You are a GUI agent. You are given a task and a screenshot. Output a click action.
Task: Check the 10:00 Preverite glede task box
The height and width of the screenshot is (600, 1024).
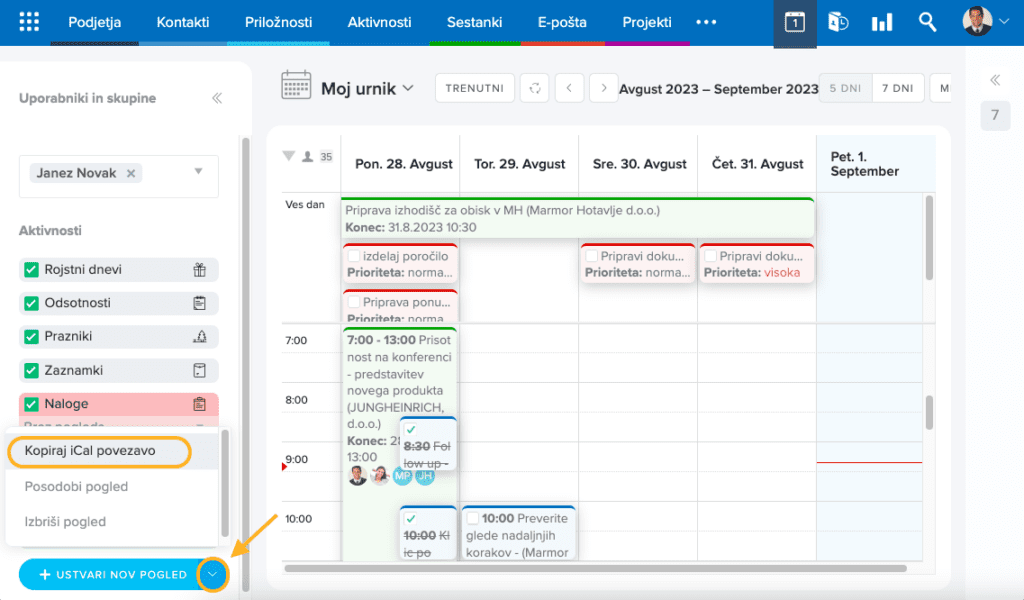click(x=473, y=518)
